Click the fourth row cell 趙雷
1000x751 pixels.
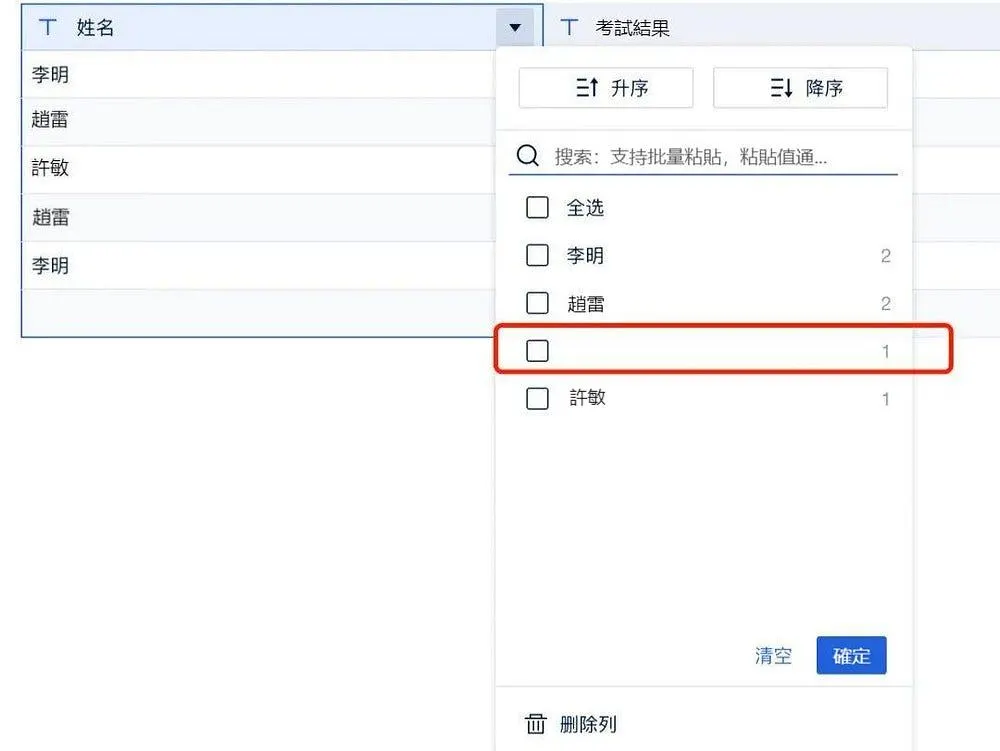[x=258, y=217]
